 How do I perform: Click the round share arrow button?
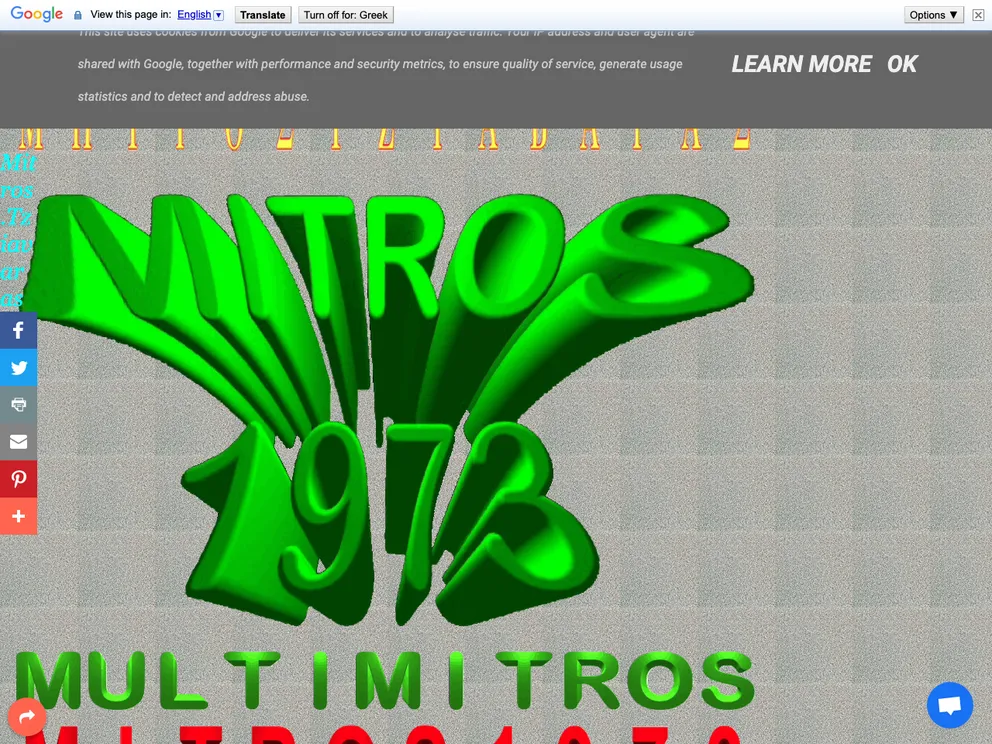27,716
